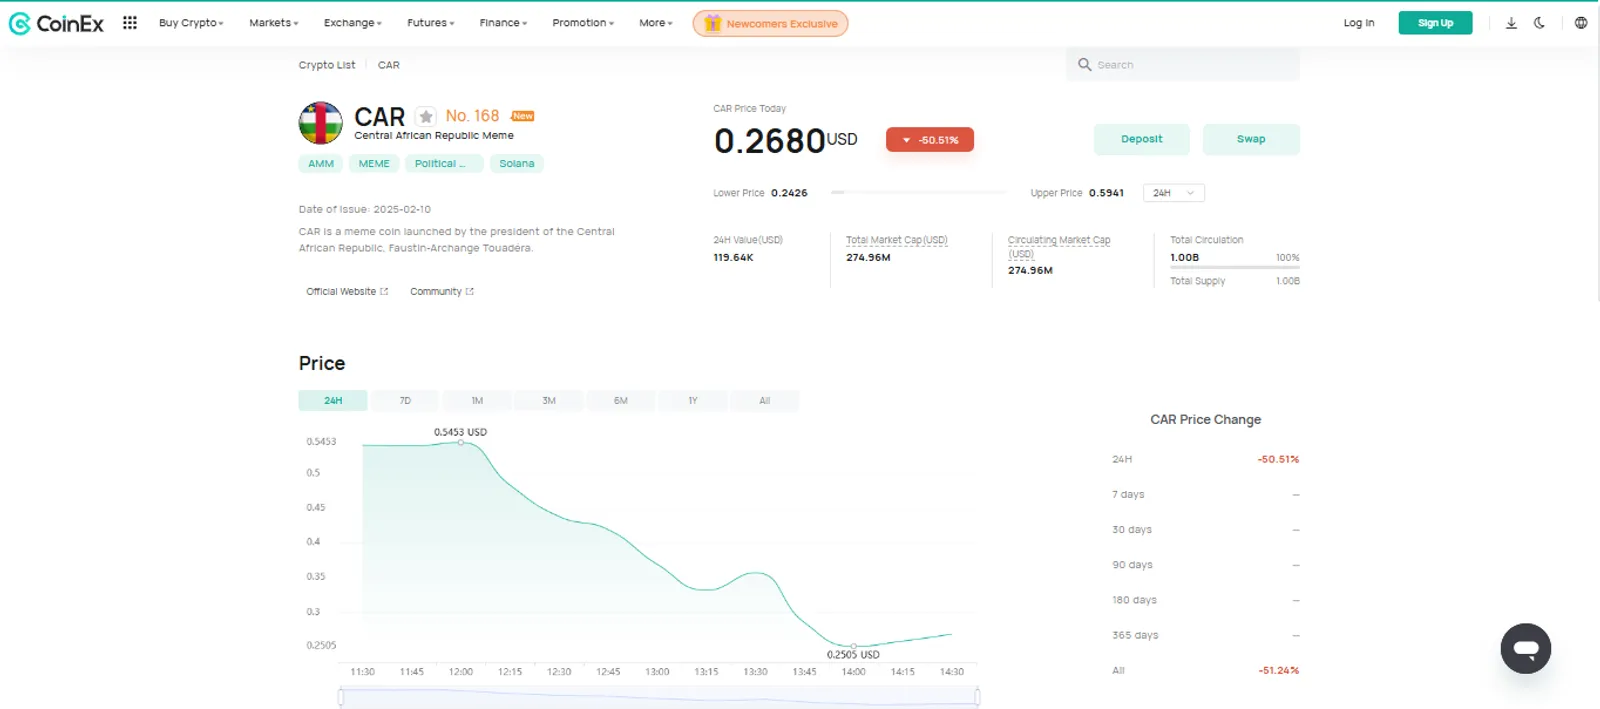This screenshot has height=709, width=1600.
Task: Open the language globe icon
Action: pyautogui.click(x=1581, y=23)
